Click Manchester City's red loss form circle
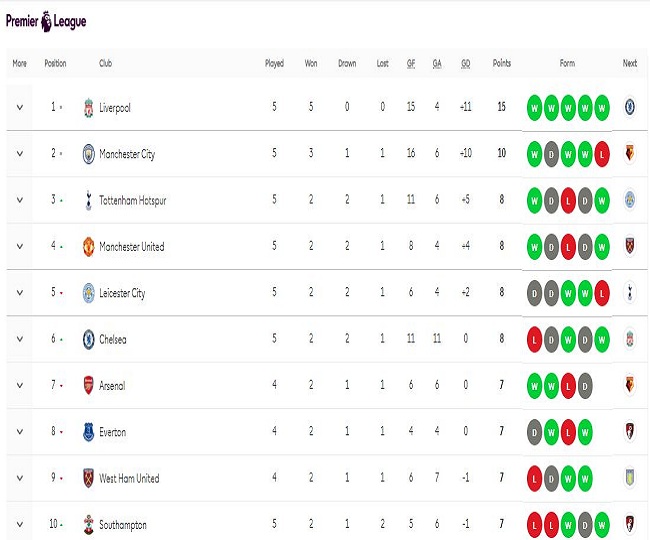650x540 pixels. 600,154
